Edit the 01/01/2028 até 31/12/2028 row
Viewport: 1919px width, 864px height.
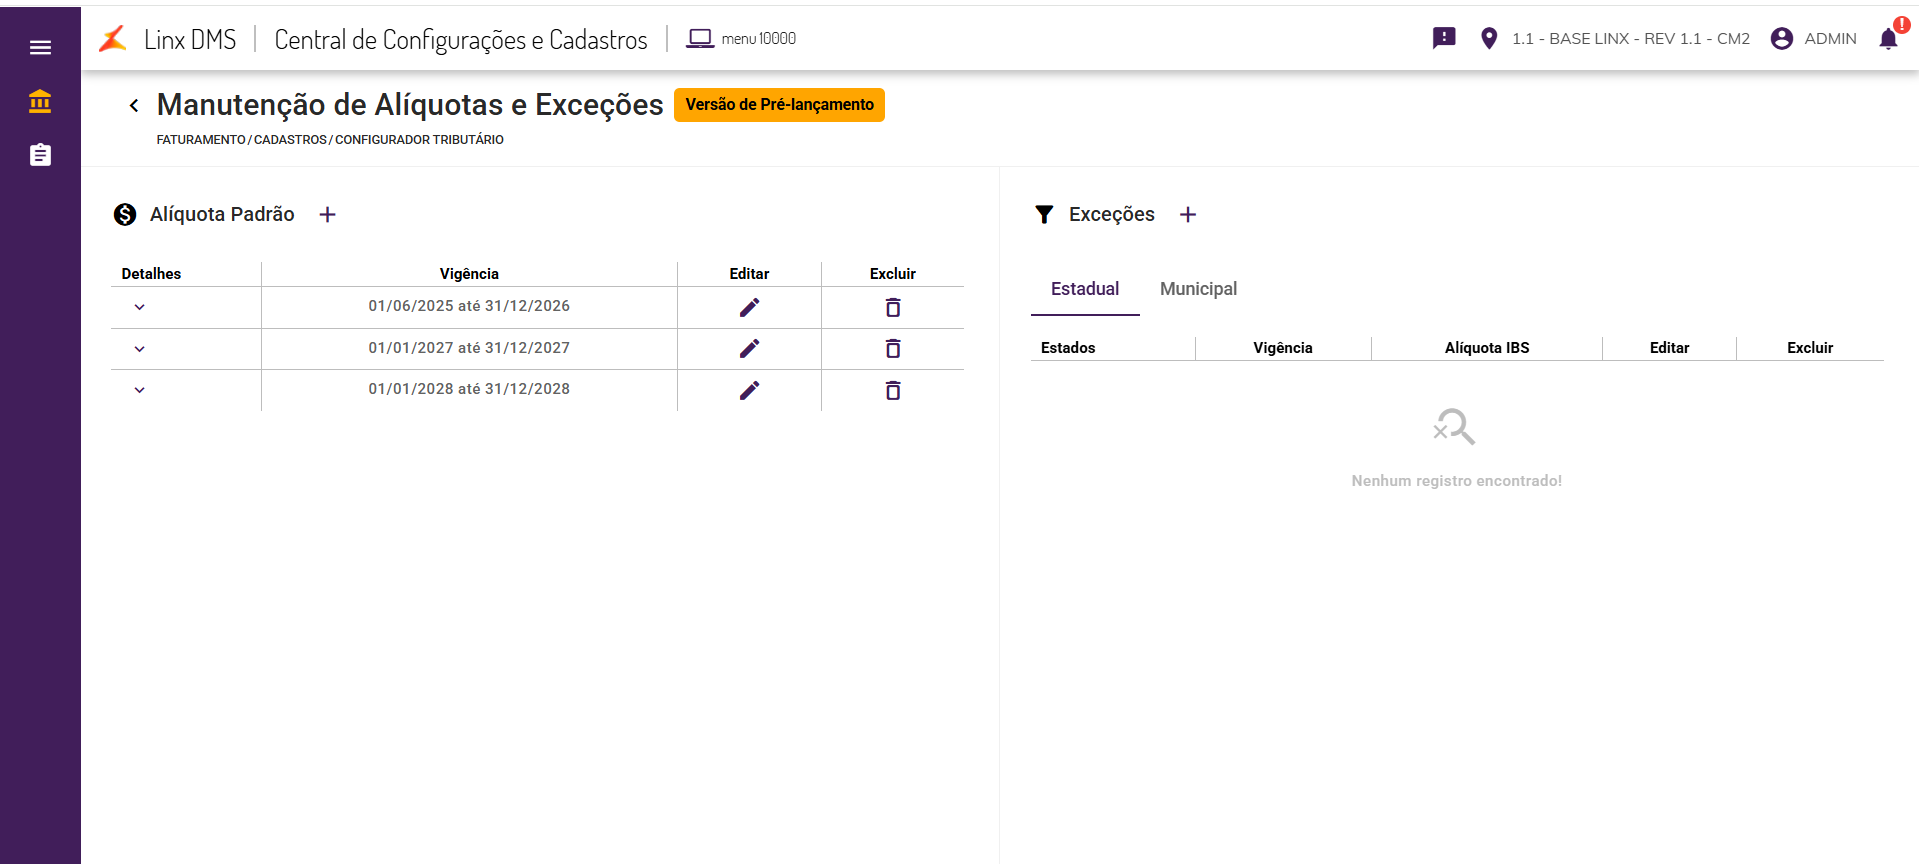click(749, 390)
